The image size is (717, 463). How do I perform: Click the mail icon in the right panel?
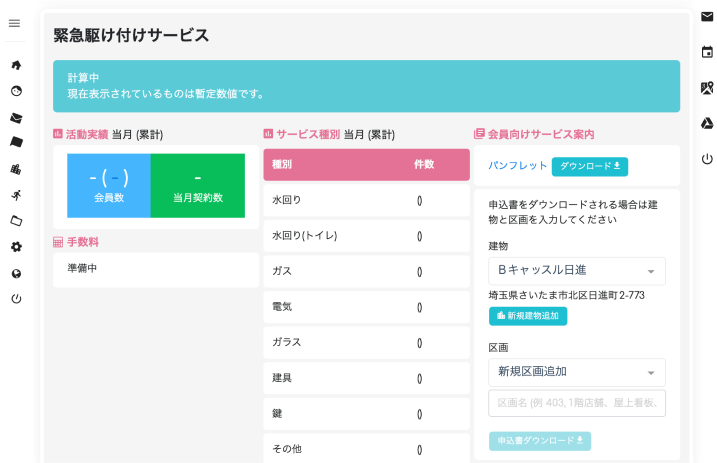[x=707, y=17]
